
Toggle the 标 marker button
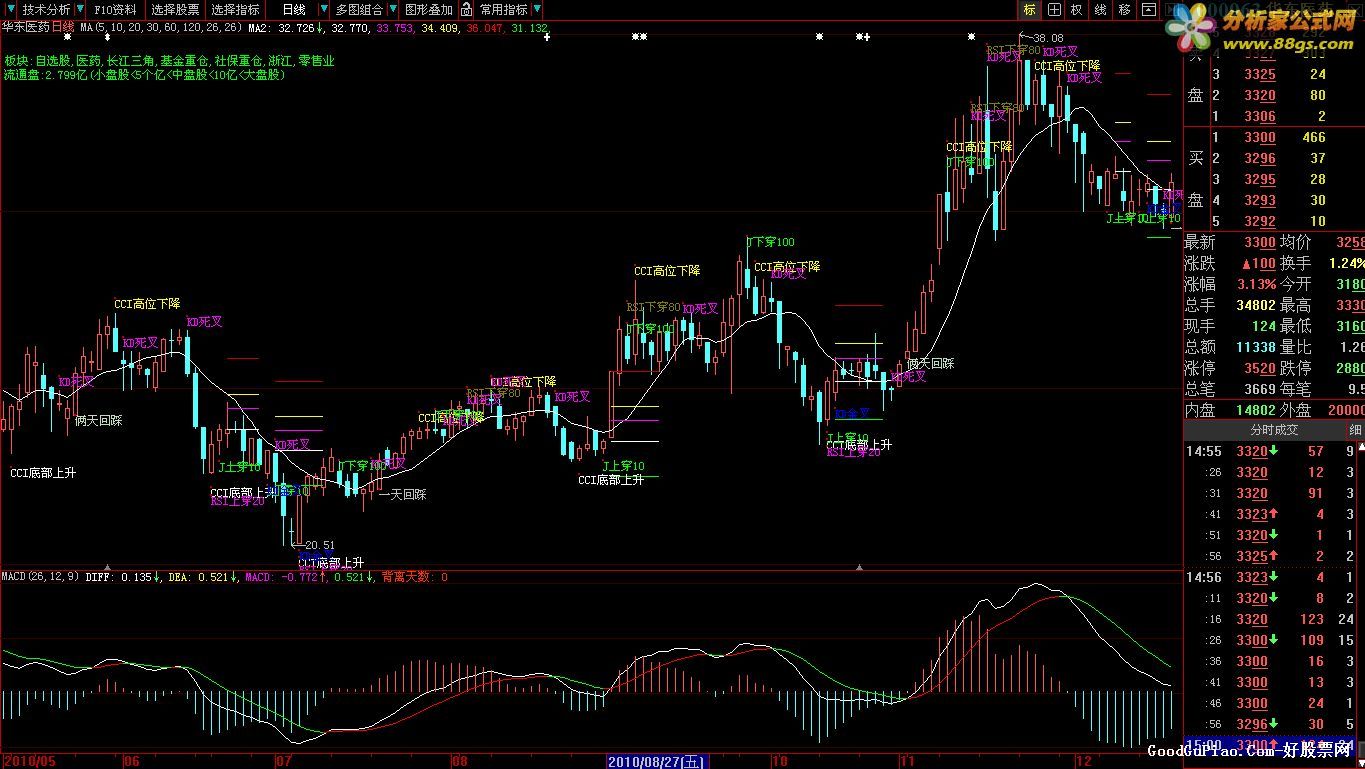(x=1030, y=10)
